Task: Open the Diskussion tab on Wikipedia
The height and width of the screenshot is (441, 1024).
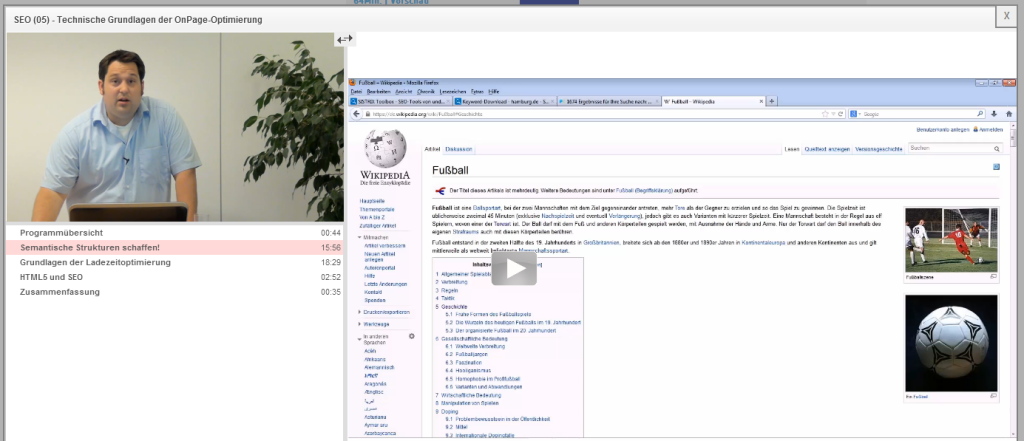Action: [460, 150]
